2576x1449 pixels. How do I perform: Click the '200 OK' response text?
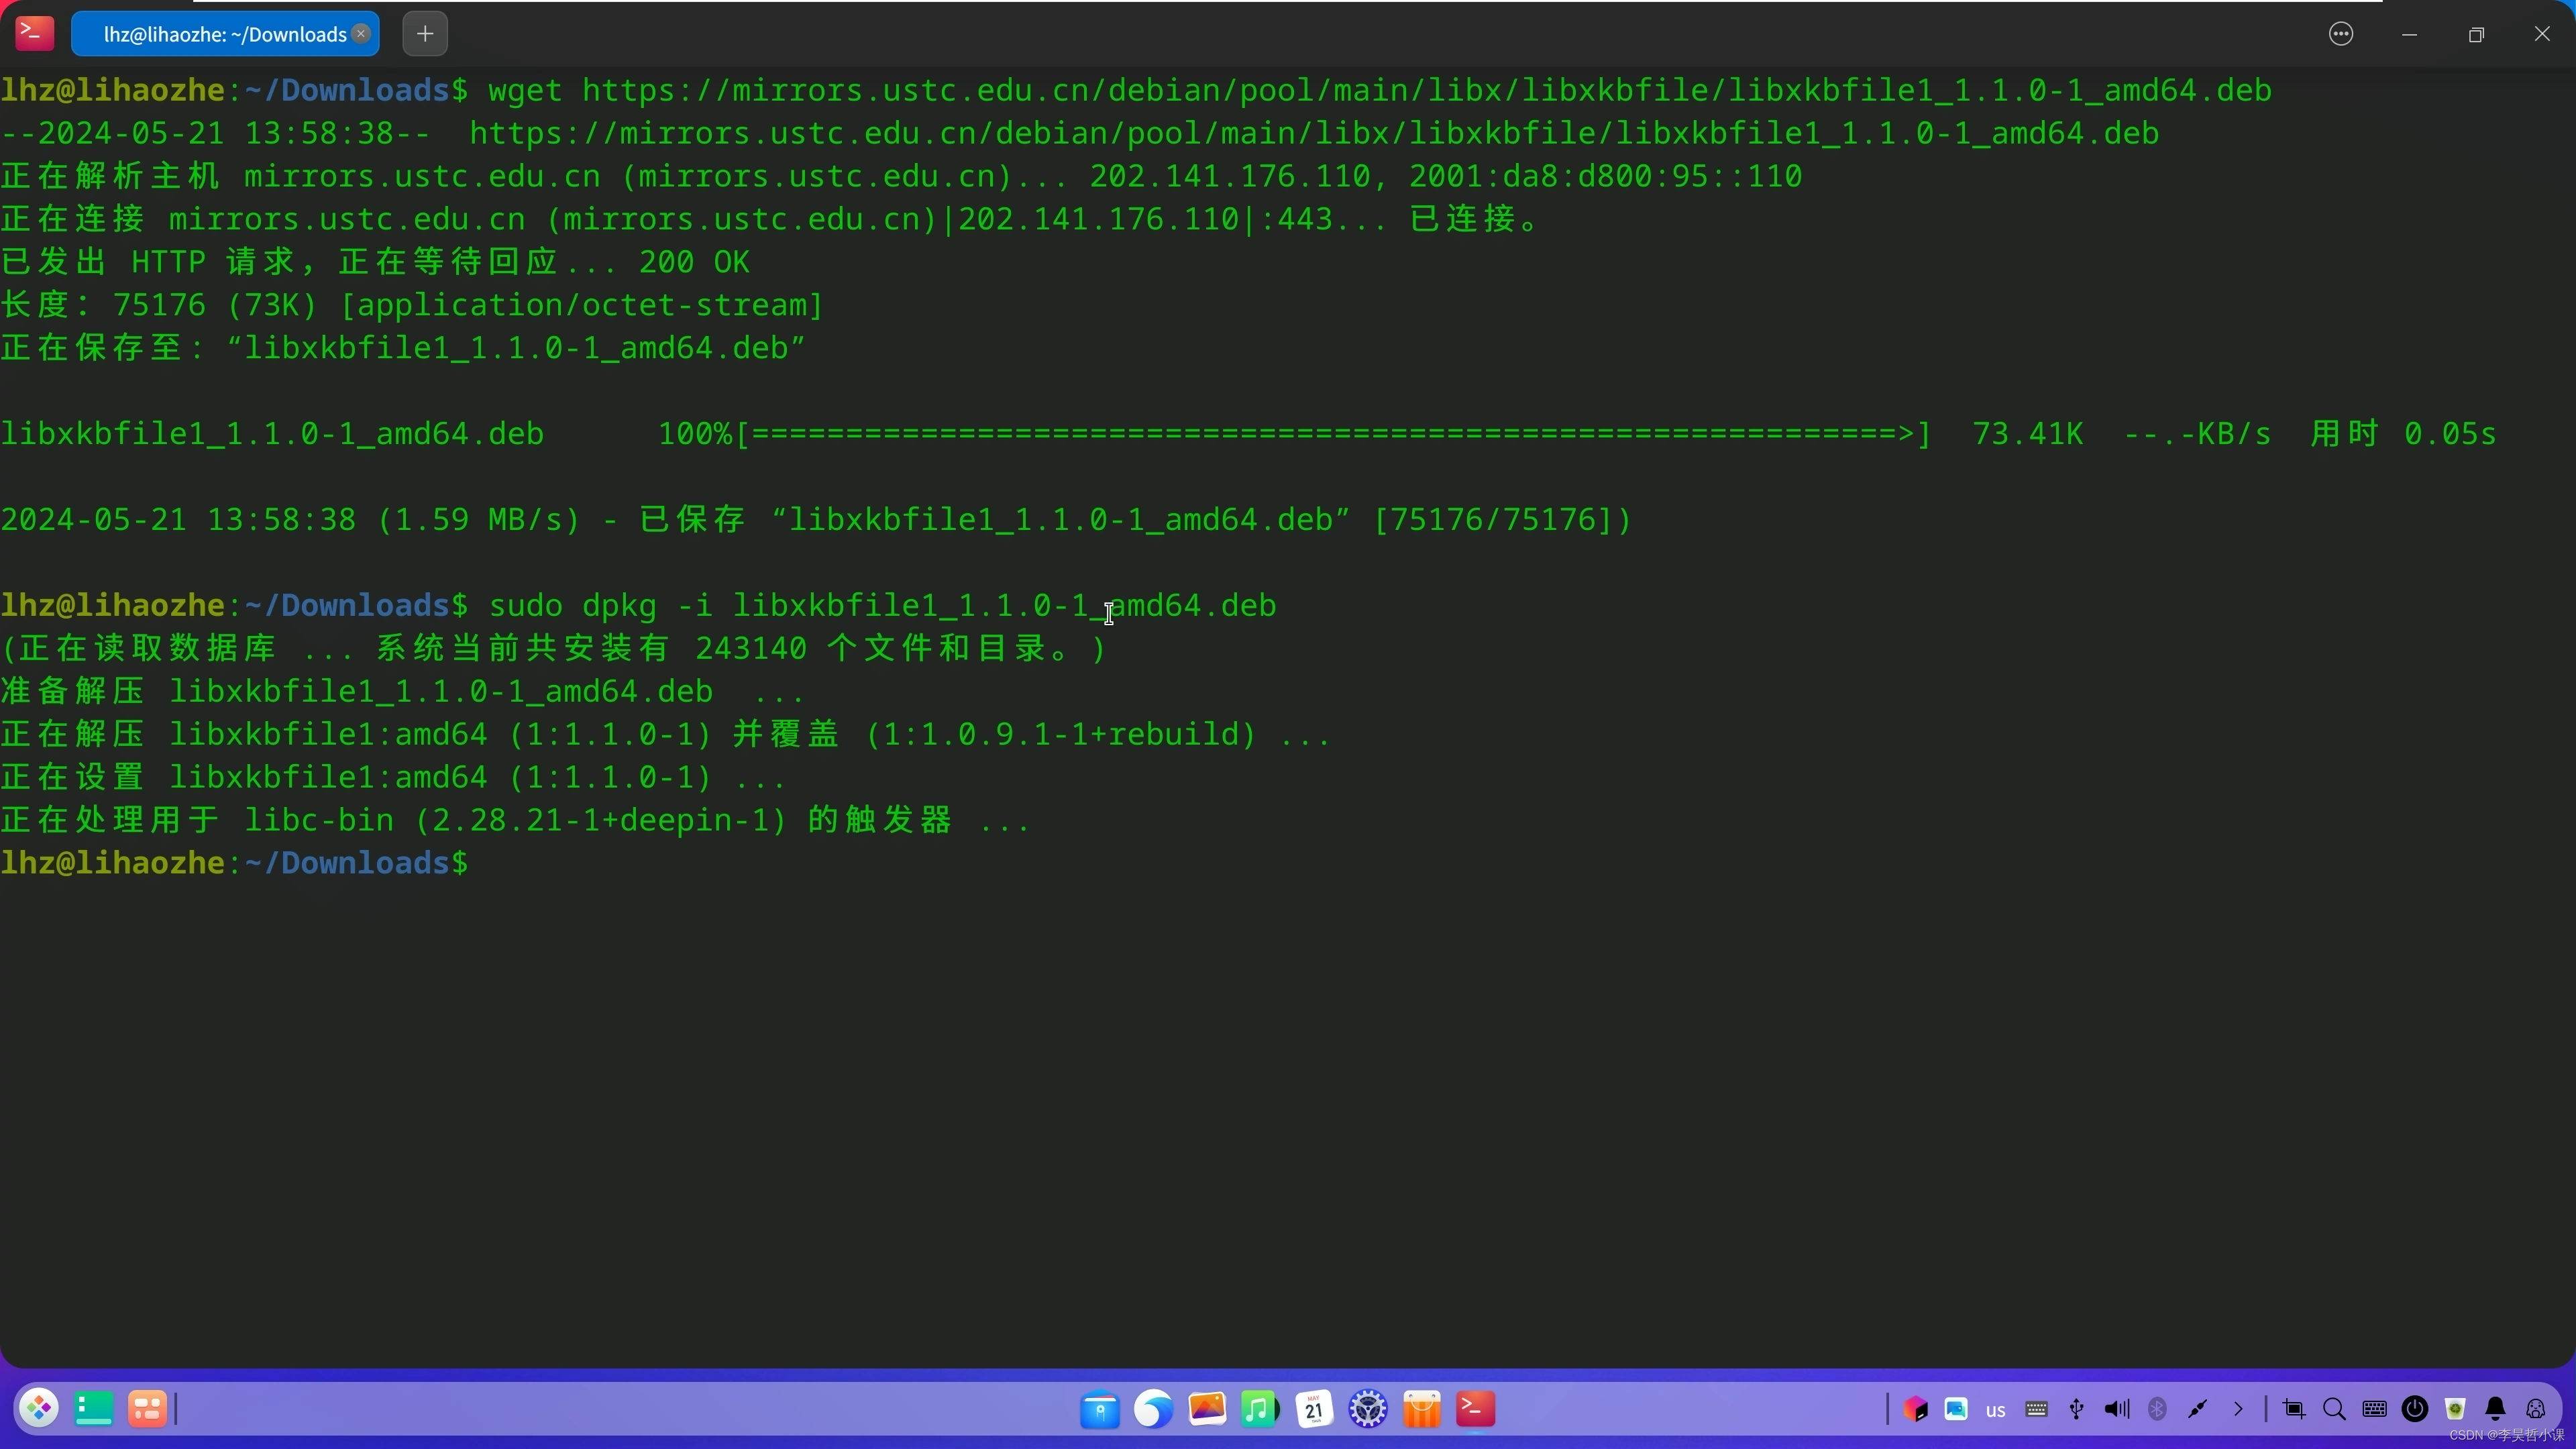click(694, 262)
